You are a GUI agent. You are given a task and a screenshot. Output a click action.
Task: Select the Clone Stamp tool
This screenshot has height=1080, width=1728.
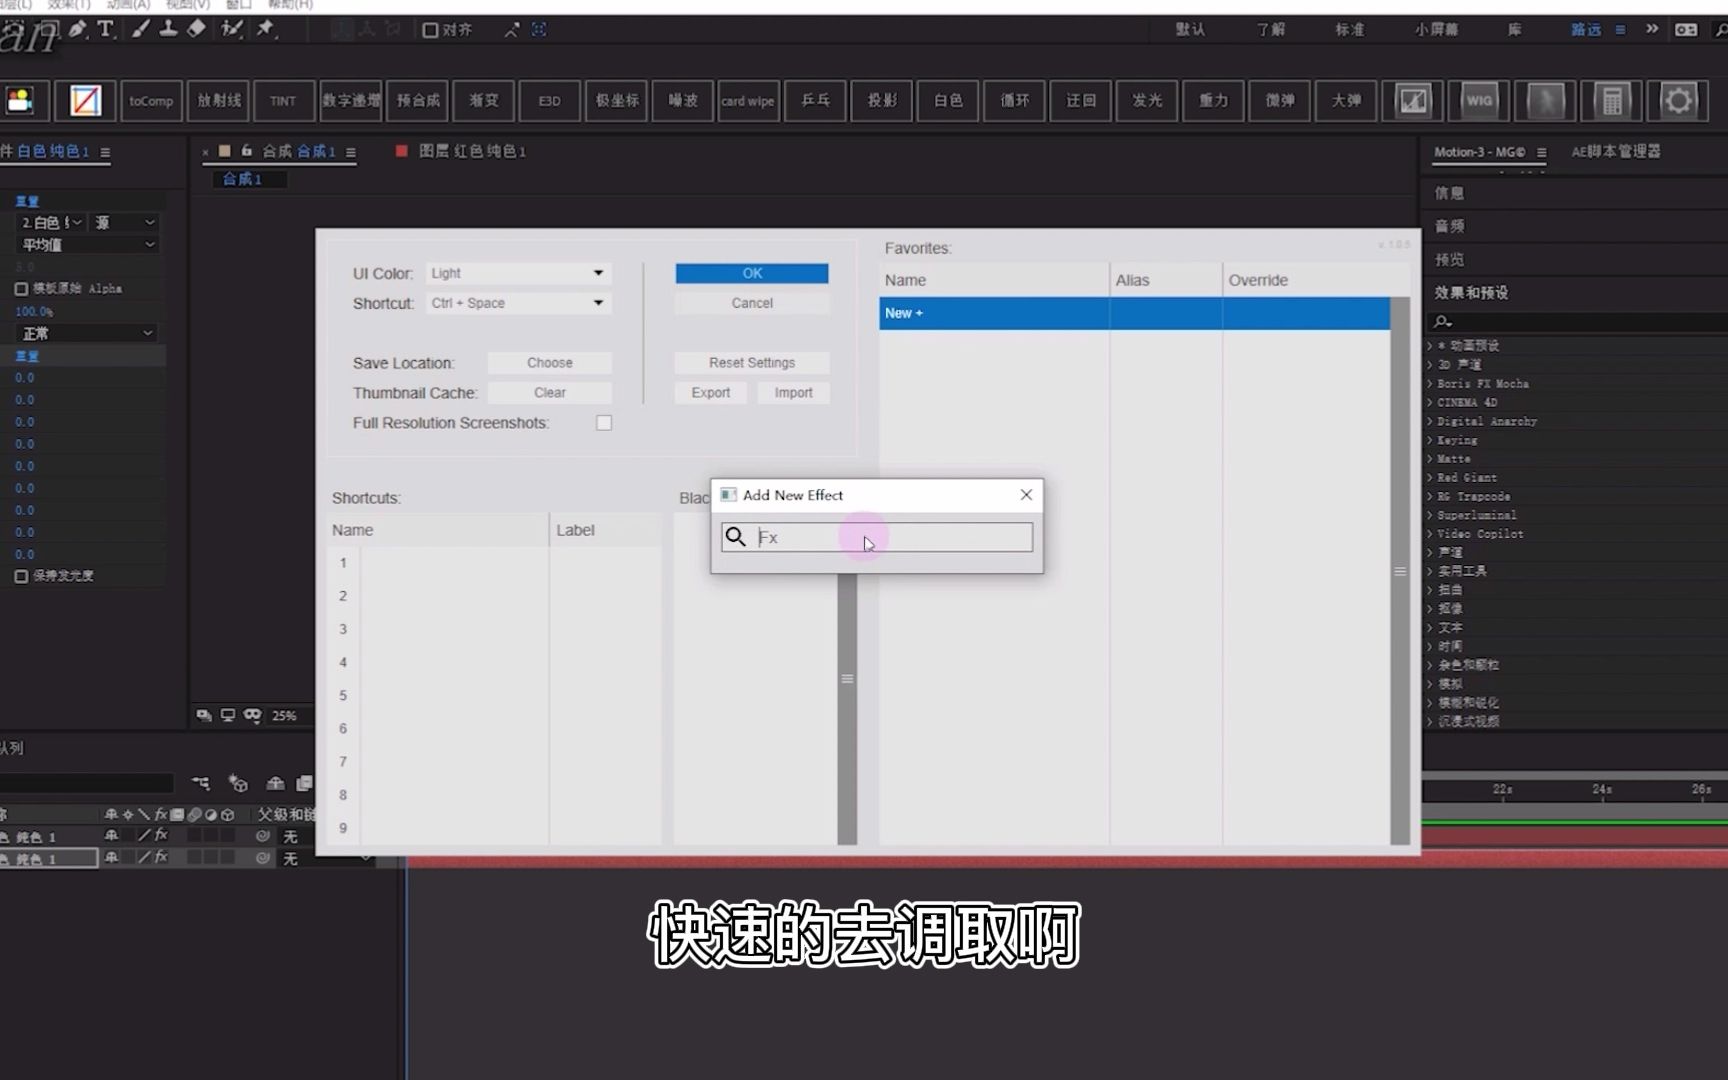168,29
